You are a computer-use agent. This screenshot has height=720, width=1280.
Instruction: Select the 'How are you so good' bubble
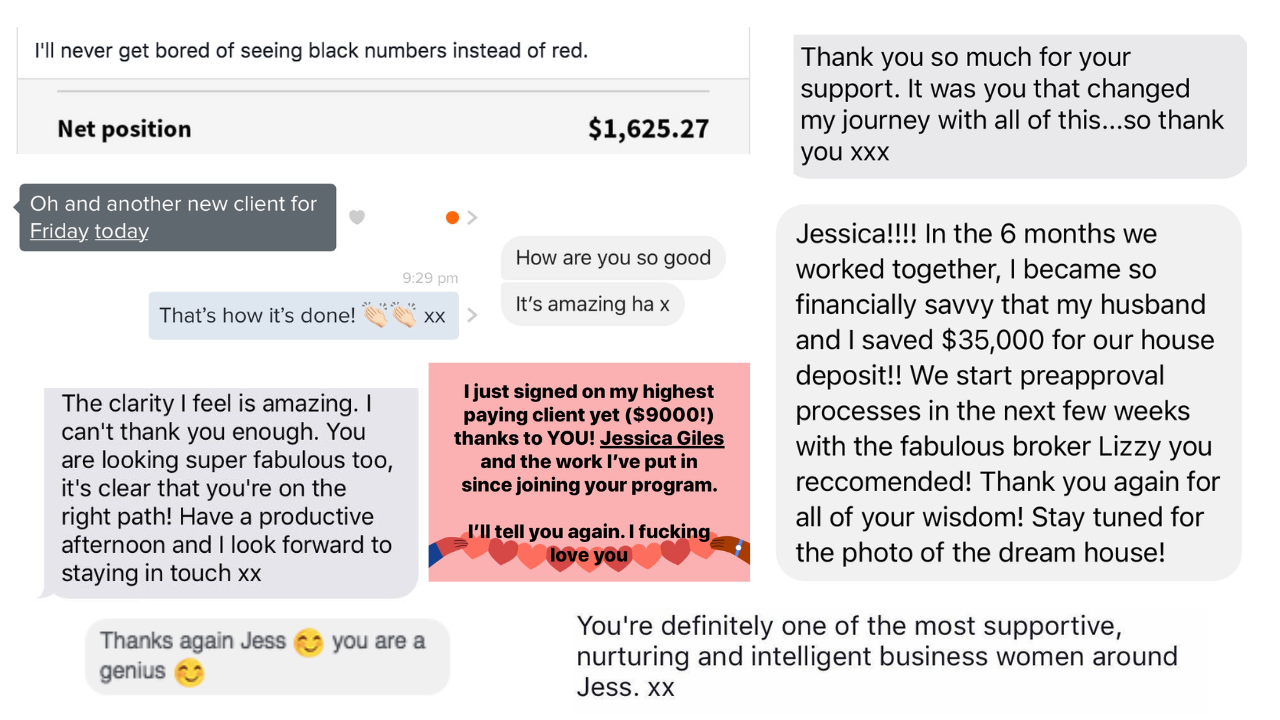[613, 258]
